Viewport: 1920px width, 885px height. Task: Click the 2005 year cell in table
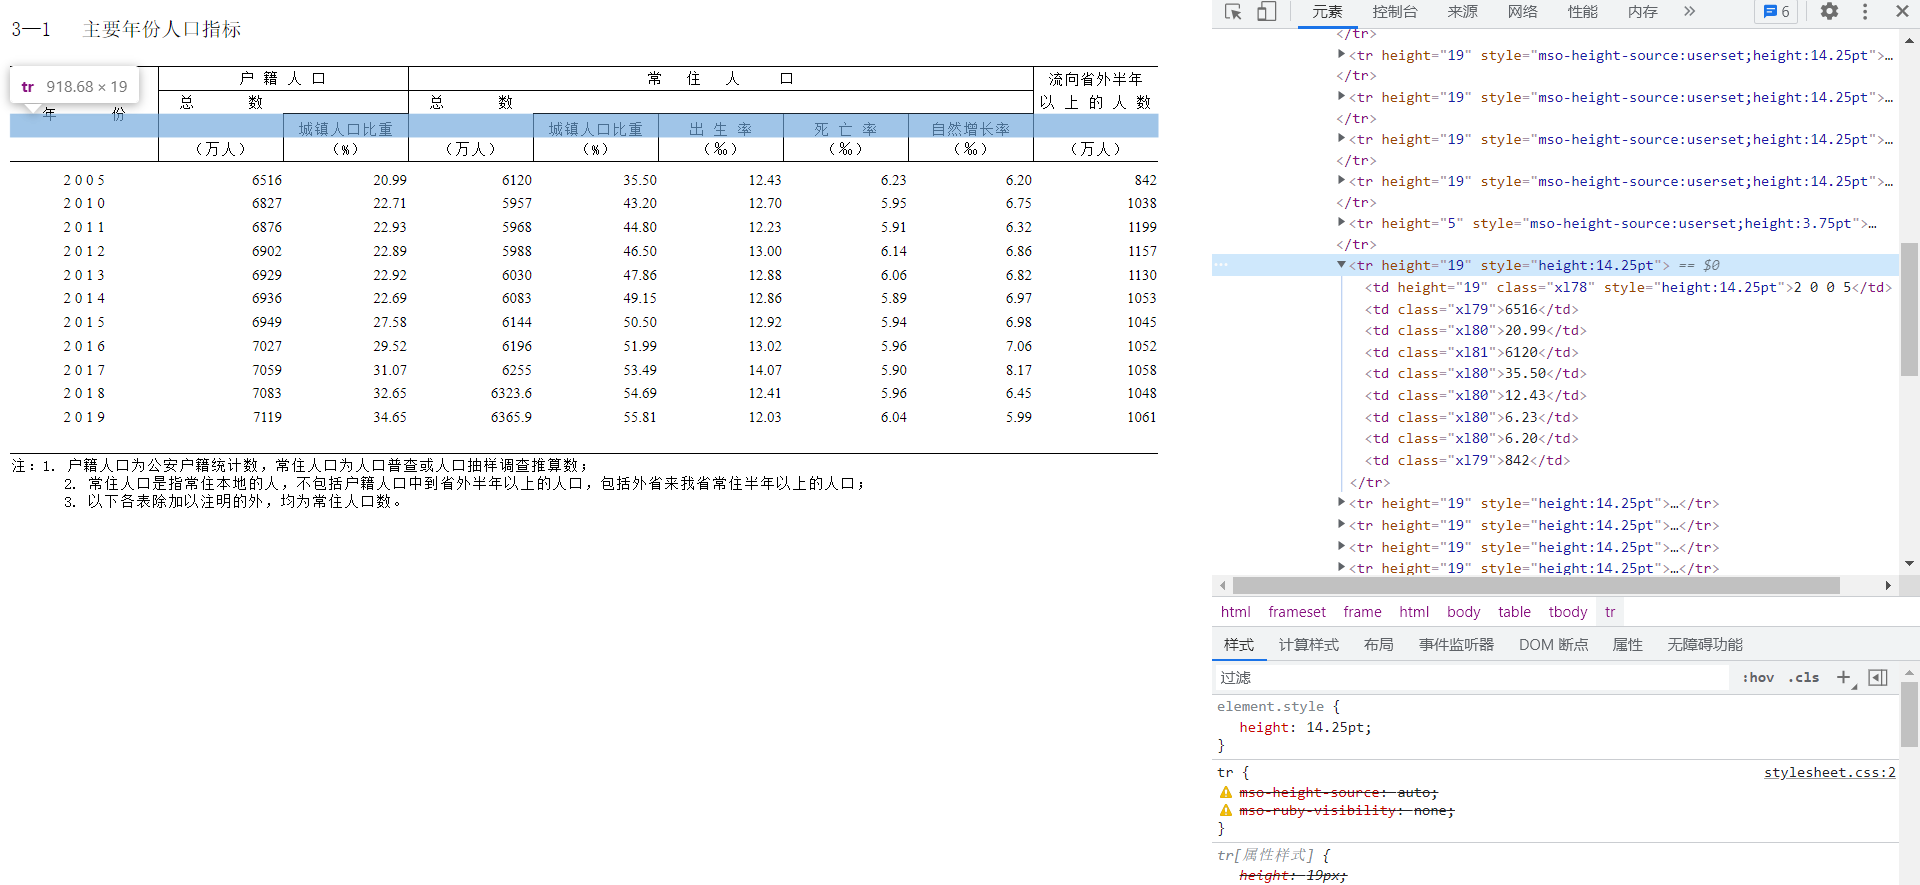click(x=84, y=181)
